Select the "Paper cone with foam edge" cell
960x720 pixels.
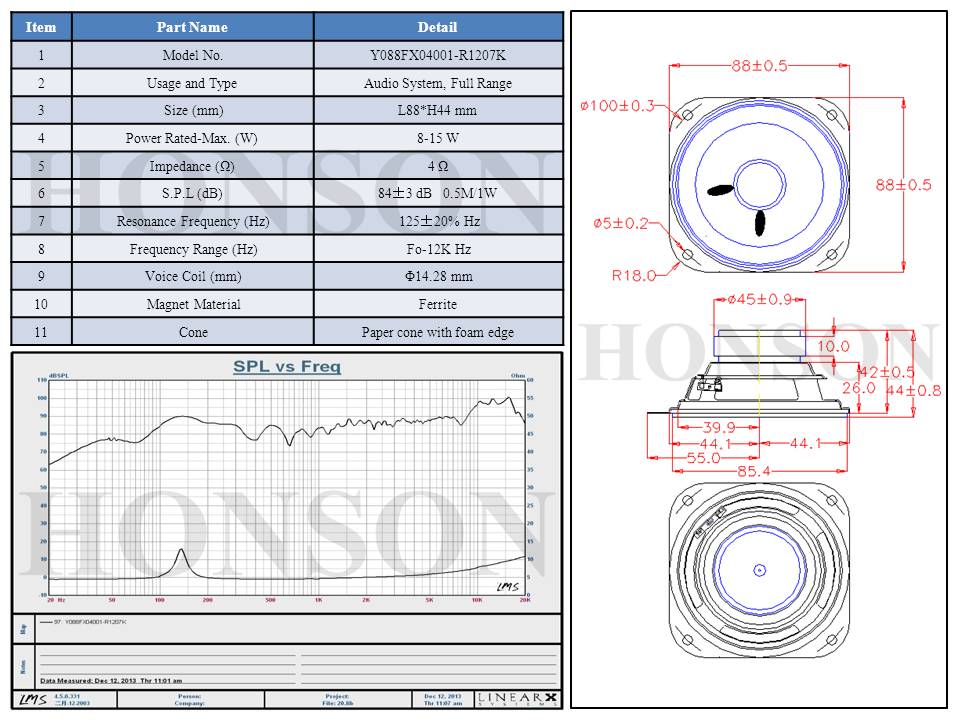tap(438, 332)
